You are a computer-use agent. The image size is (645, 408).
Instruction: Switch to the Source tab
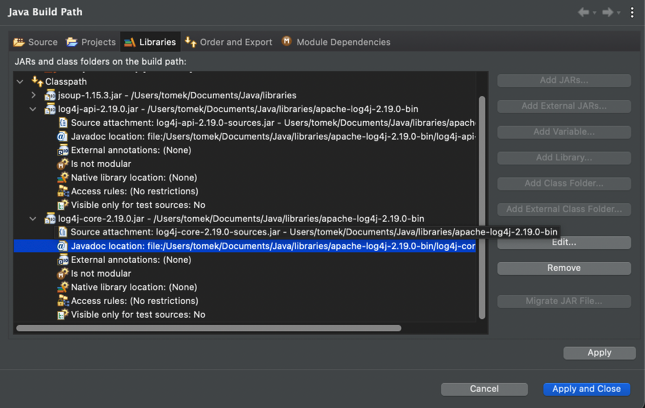(35, 42)
